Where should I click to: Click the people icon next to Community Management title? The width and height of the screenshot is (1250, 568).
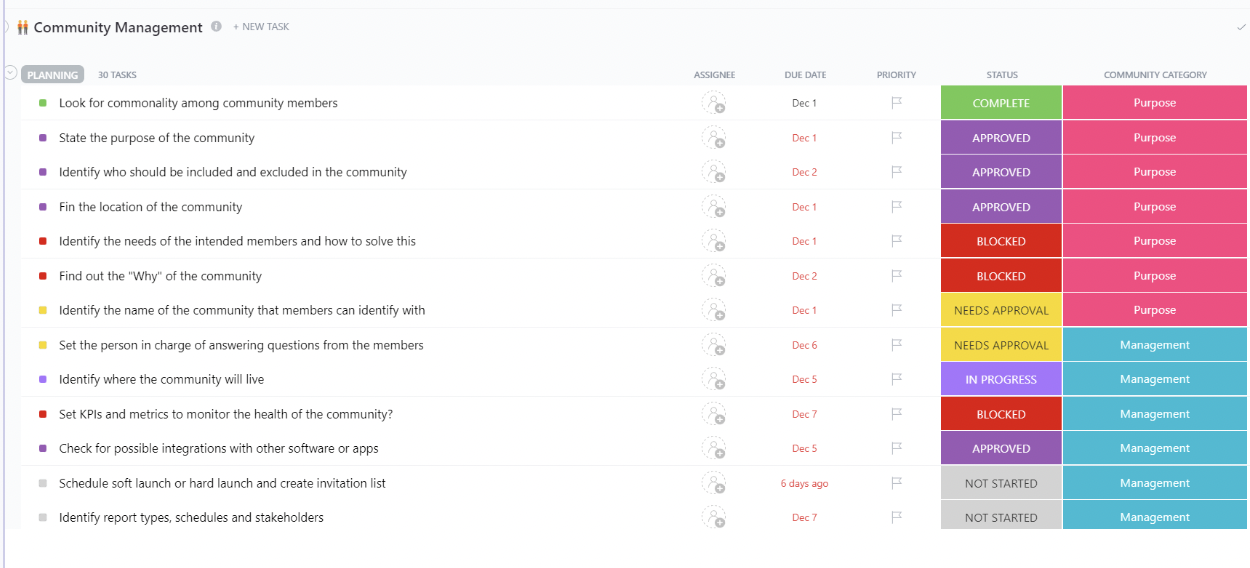click(22, 28)
